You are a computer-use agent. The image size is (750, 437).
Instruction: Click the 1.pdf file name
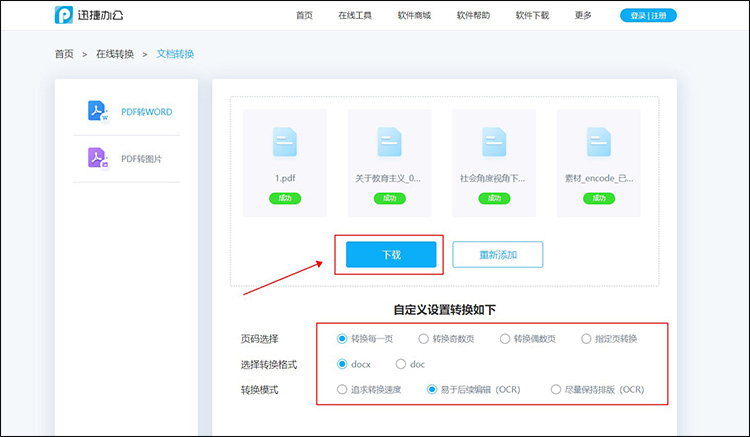click(x=285, y=178)
